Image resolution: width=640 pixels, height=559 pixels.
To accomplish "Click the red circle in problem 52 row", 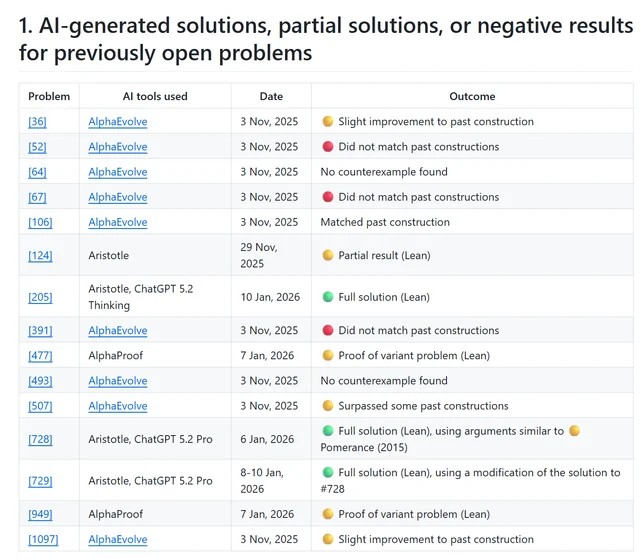I will (x=327, y=147).
